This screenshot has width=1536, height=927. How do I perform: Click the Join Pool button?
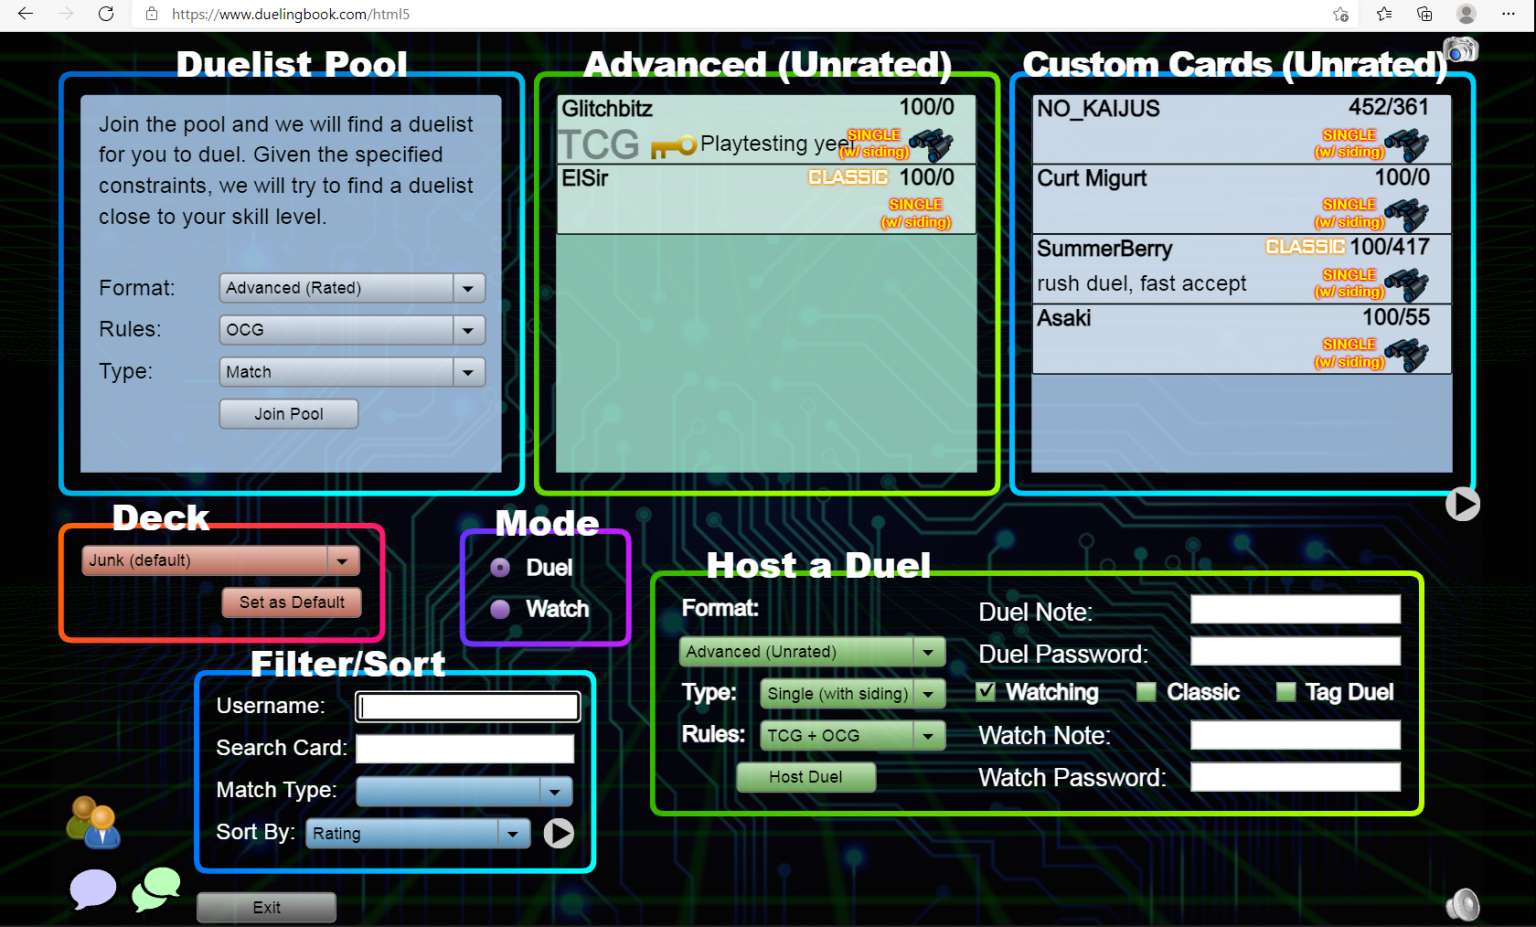(x=288, y=414)
